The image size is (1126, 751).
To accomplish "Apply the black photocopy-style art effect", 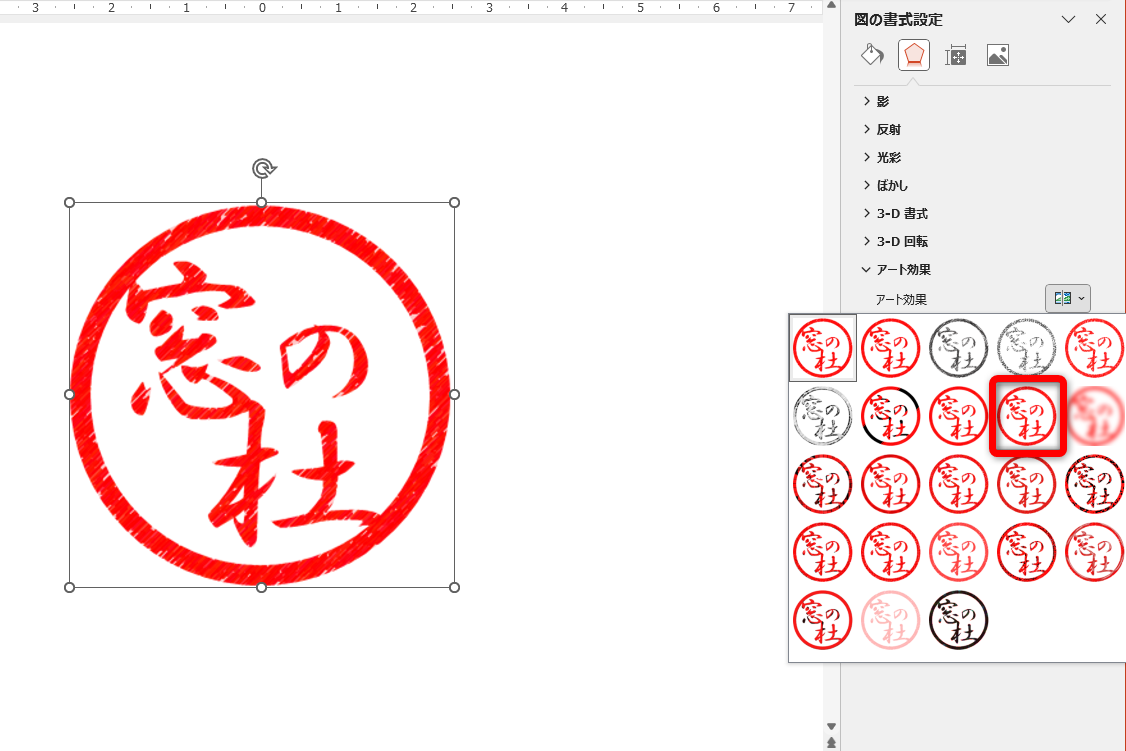I will coord(958,619).
